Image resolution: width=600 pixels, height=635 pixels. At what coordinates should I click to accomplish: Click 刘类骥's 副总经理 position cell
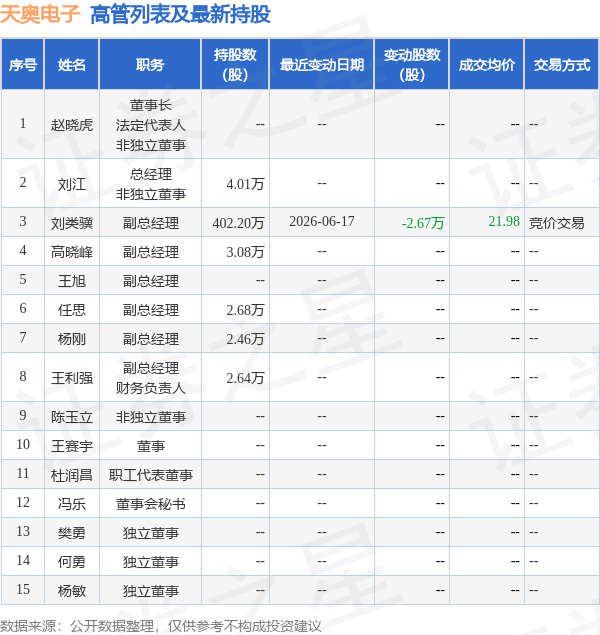(x=151, y=223)
